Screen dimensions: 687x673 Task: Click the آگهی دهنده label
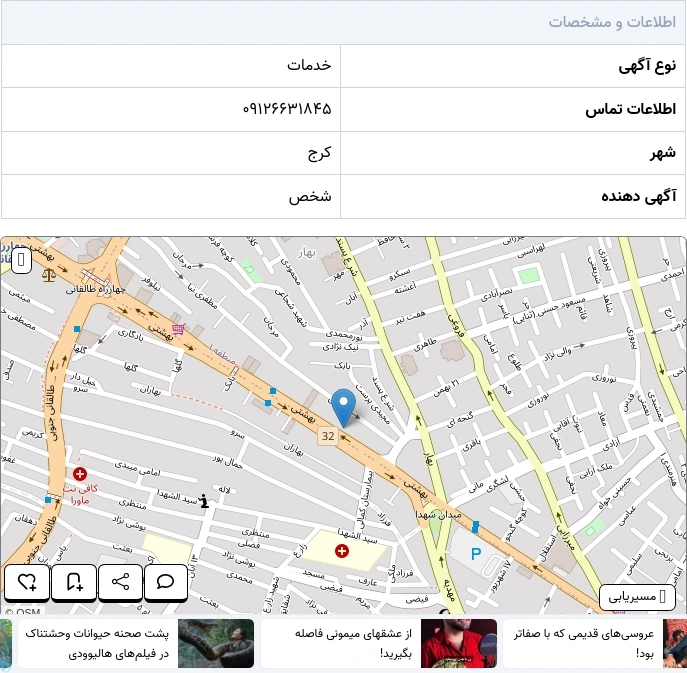click(x=639, y=196)
